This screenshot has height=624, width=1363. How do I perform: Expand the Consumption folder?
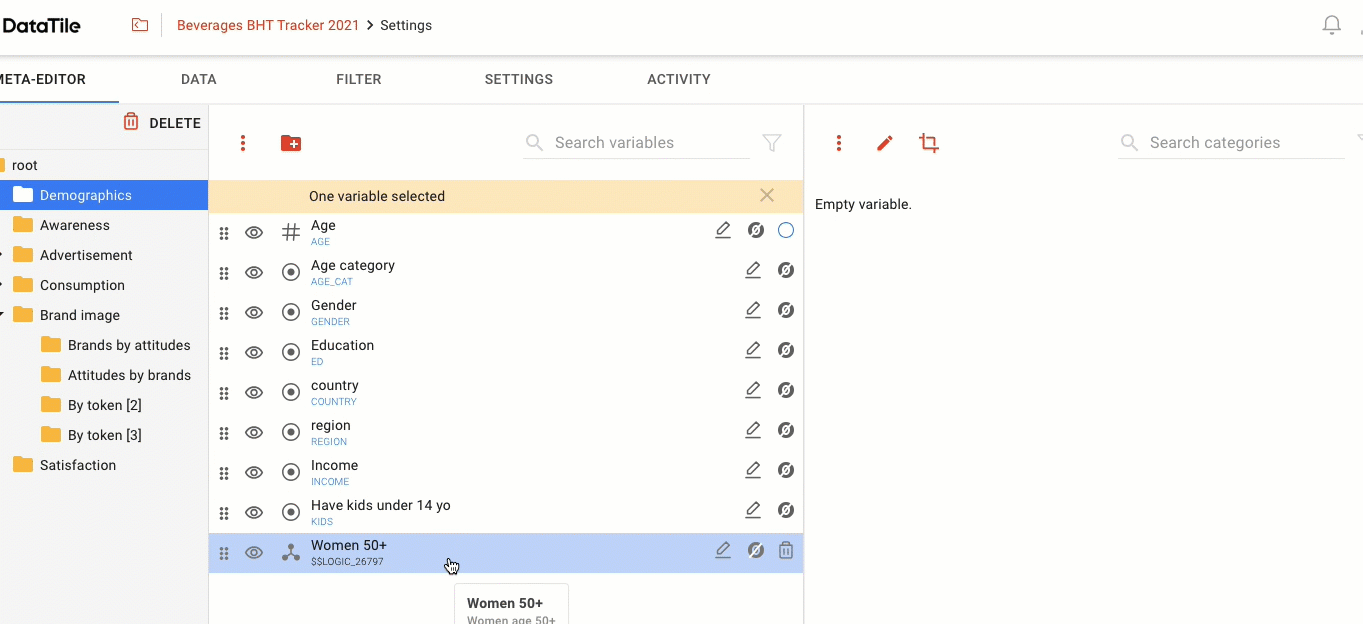pyautogui.click(x=3, y=285)
